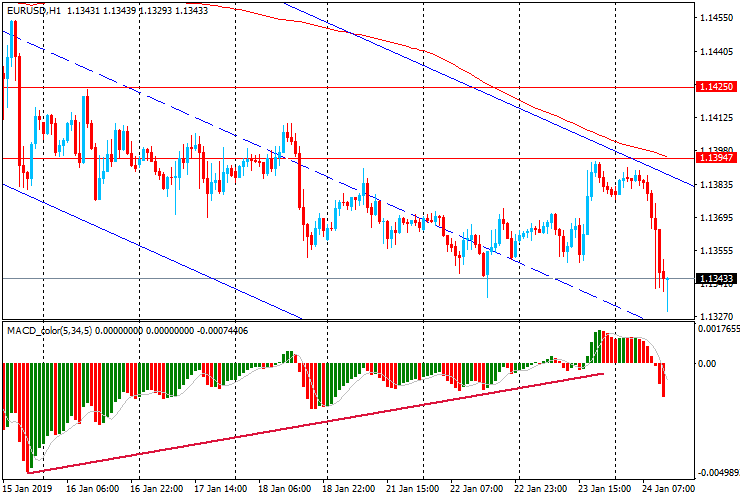Click the 1.13835 price scale value
The height and width of the screenshot is (500, 740).
coord(716,185)
